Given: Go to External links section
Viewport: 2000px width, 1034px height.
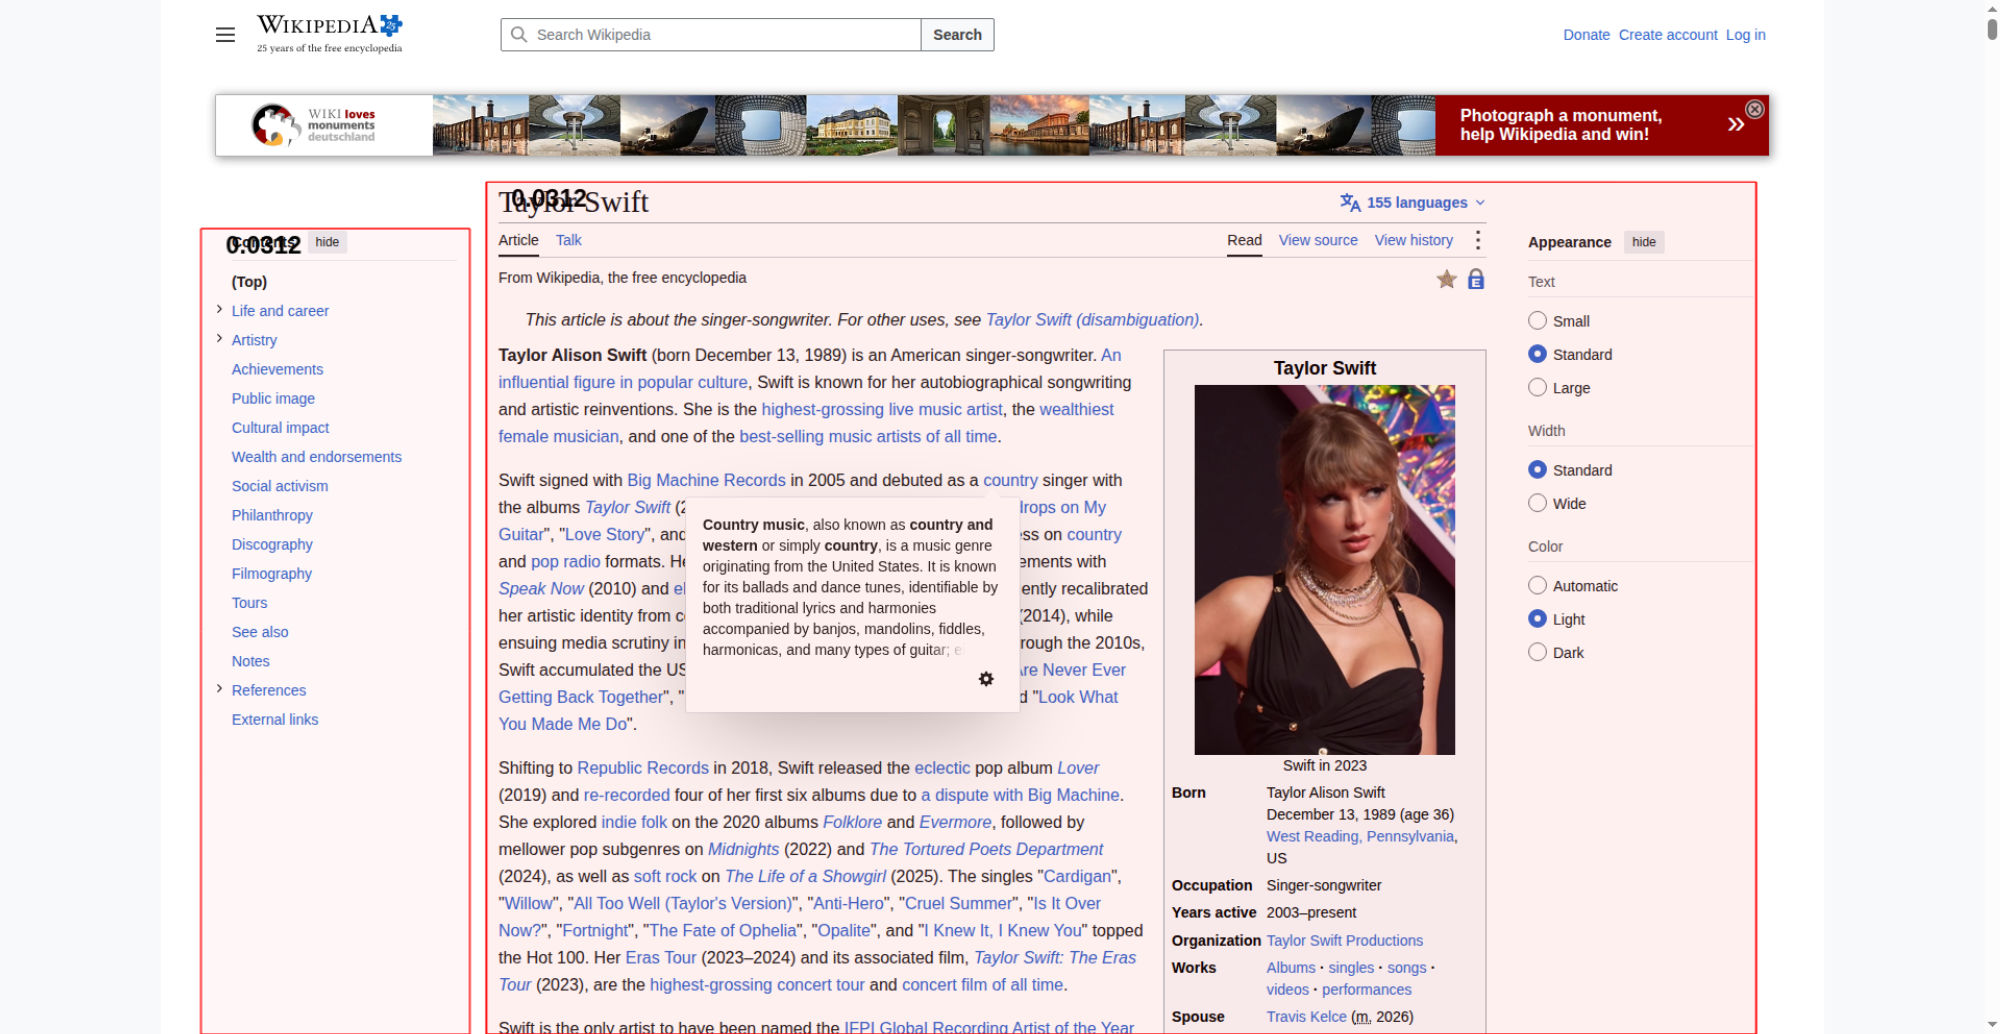Looking at the screenshot, I should [x=275, y=719].
